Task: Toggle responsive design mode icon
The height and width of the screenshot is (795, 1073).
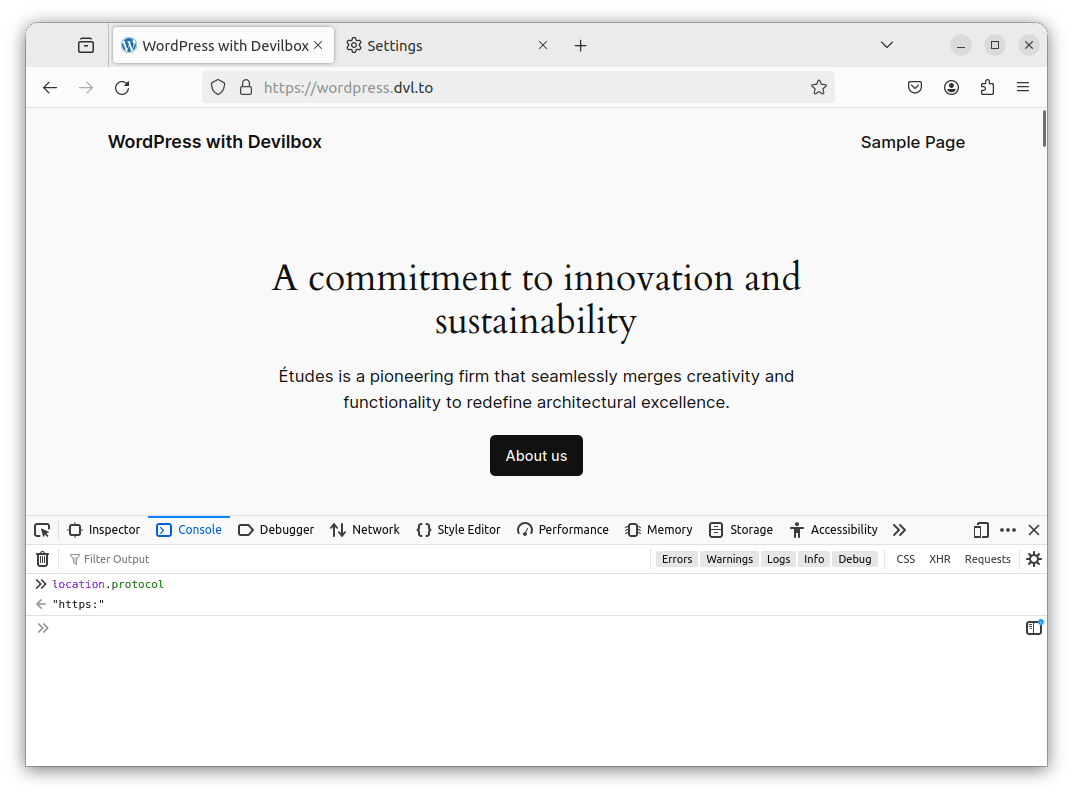Action: click(981, 530)
